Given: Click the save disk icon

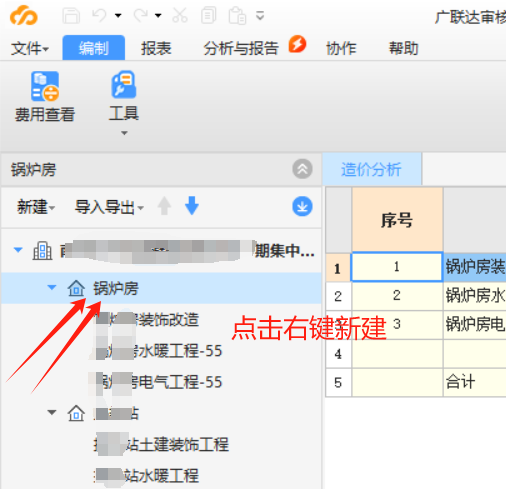Looking at the screenshot, I should [x=71, y=16].
